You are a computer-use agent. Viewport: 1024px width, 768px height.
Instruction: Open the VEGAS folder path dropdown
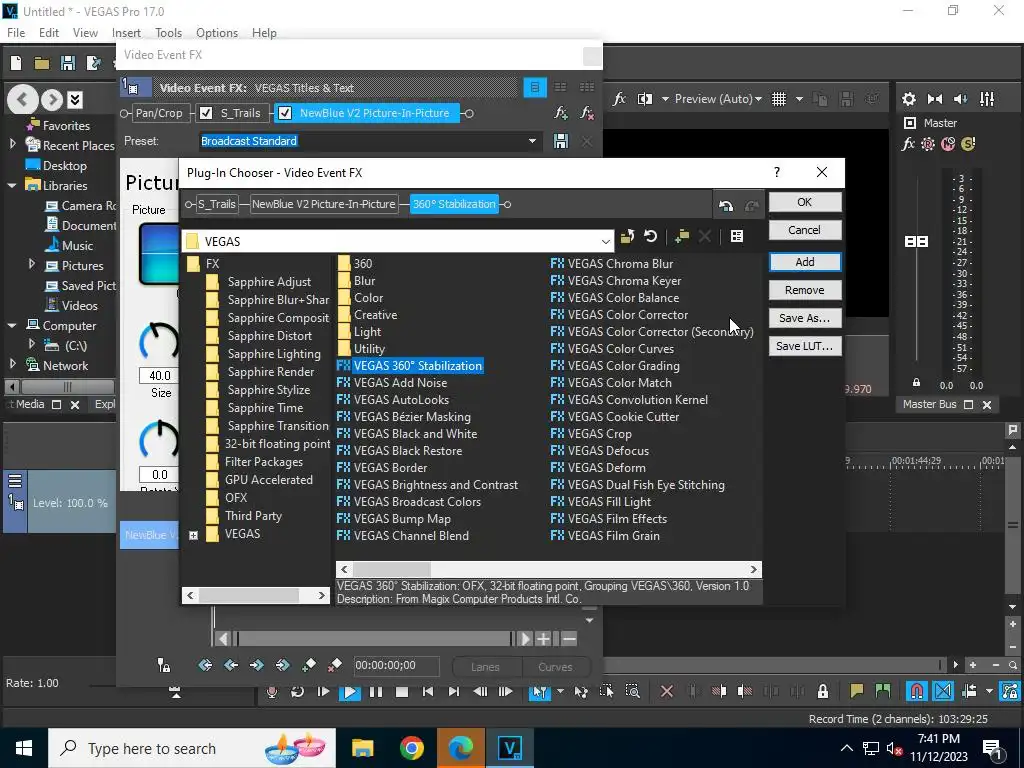[605, 242]
